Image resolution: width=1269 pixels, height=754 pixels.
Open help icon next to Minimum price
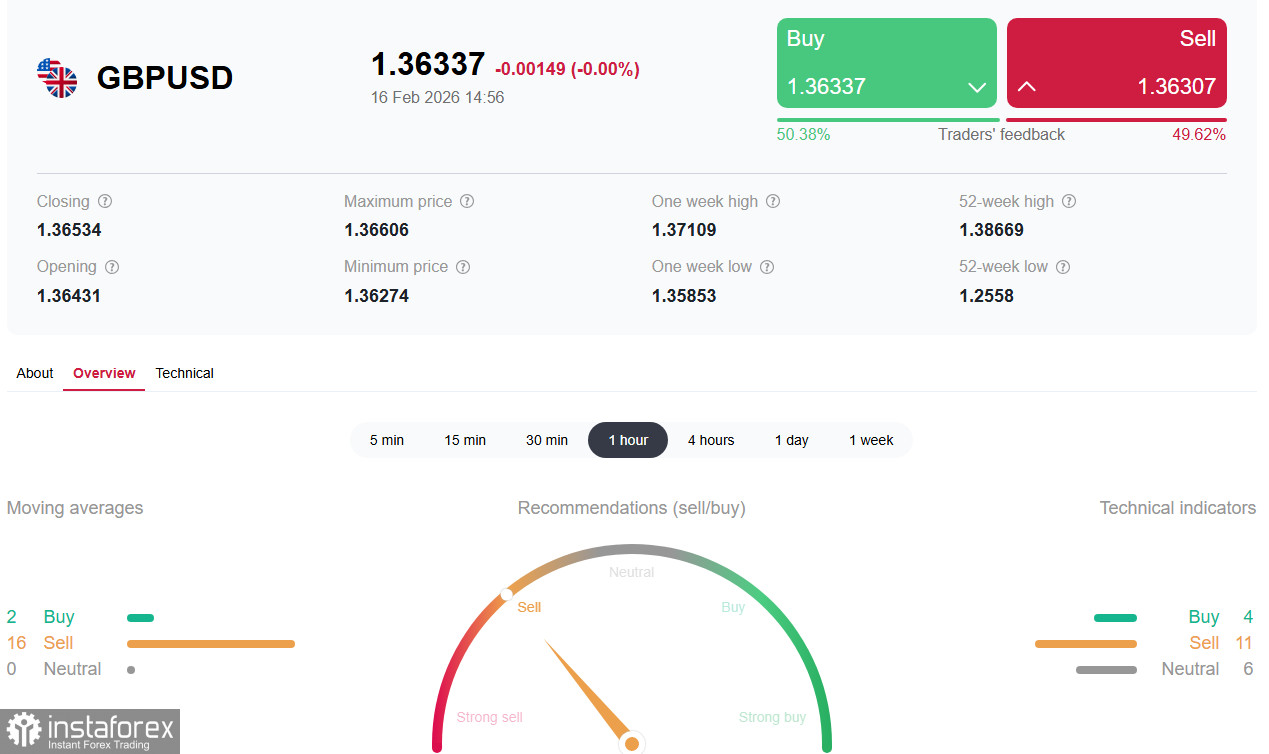point(463,267)
